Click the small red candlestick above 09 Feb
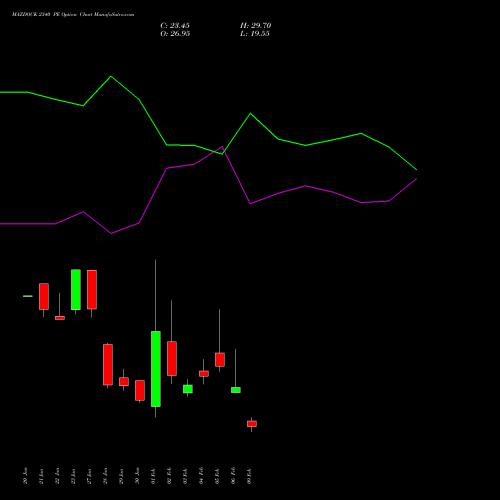Image resolution: width=500 pixels, height=500 pixels. pyautogui.click(x=252, y=424)
